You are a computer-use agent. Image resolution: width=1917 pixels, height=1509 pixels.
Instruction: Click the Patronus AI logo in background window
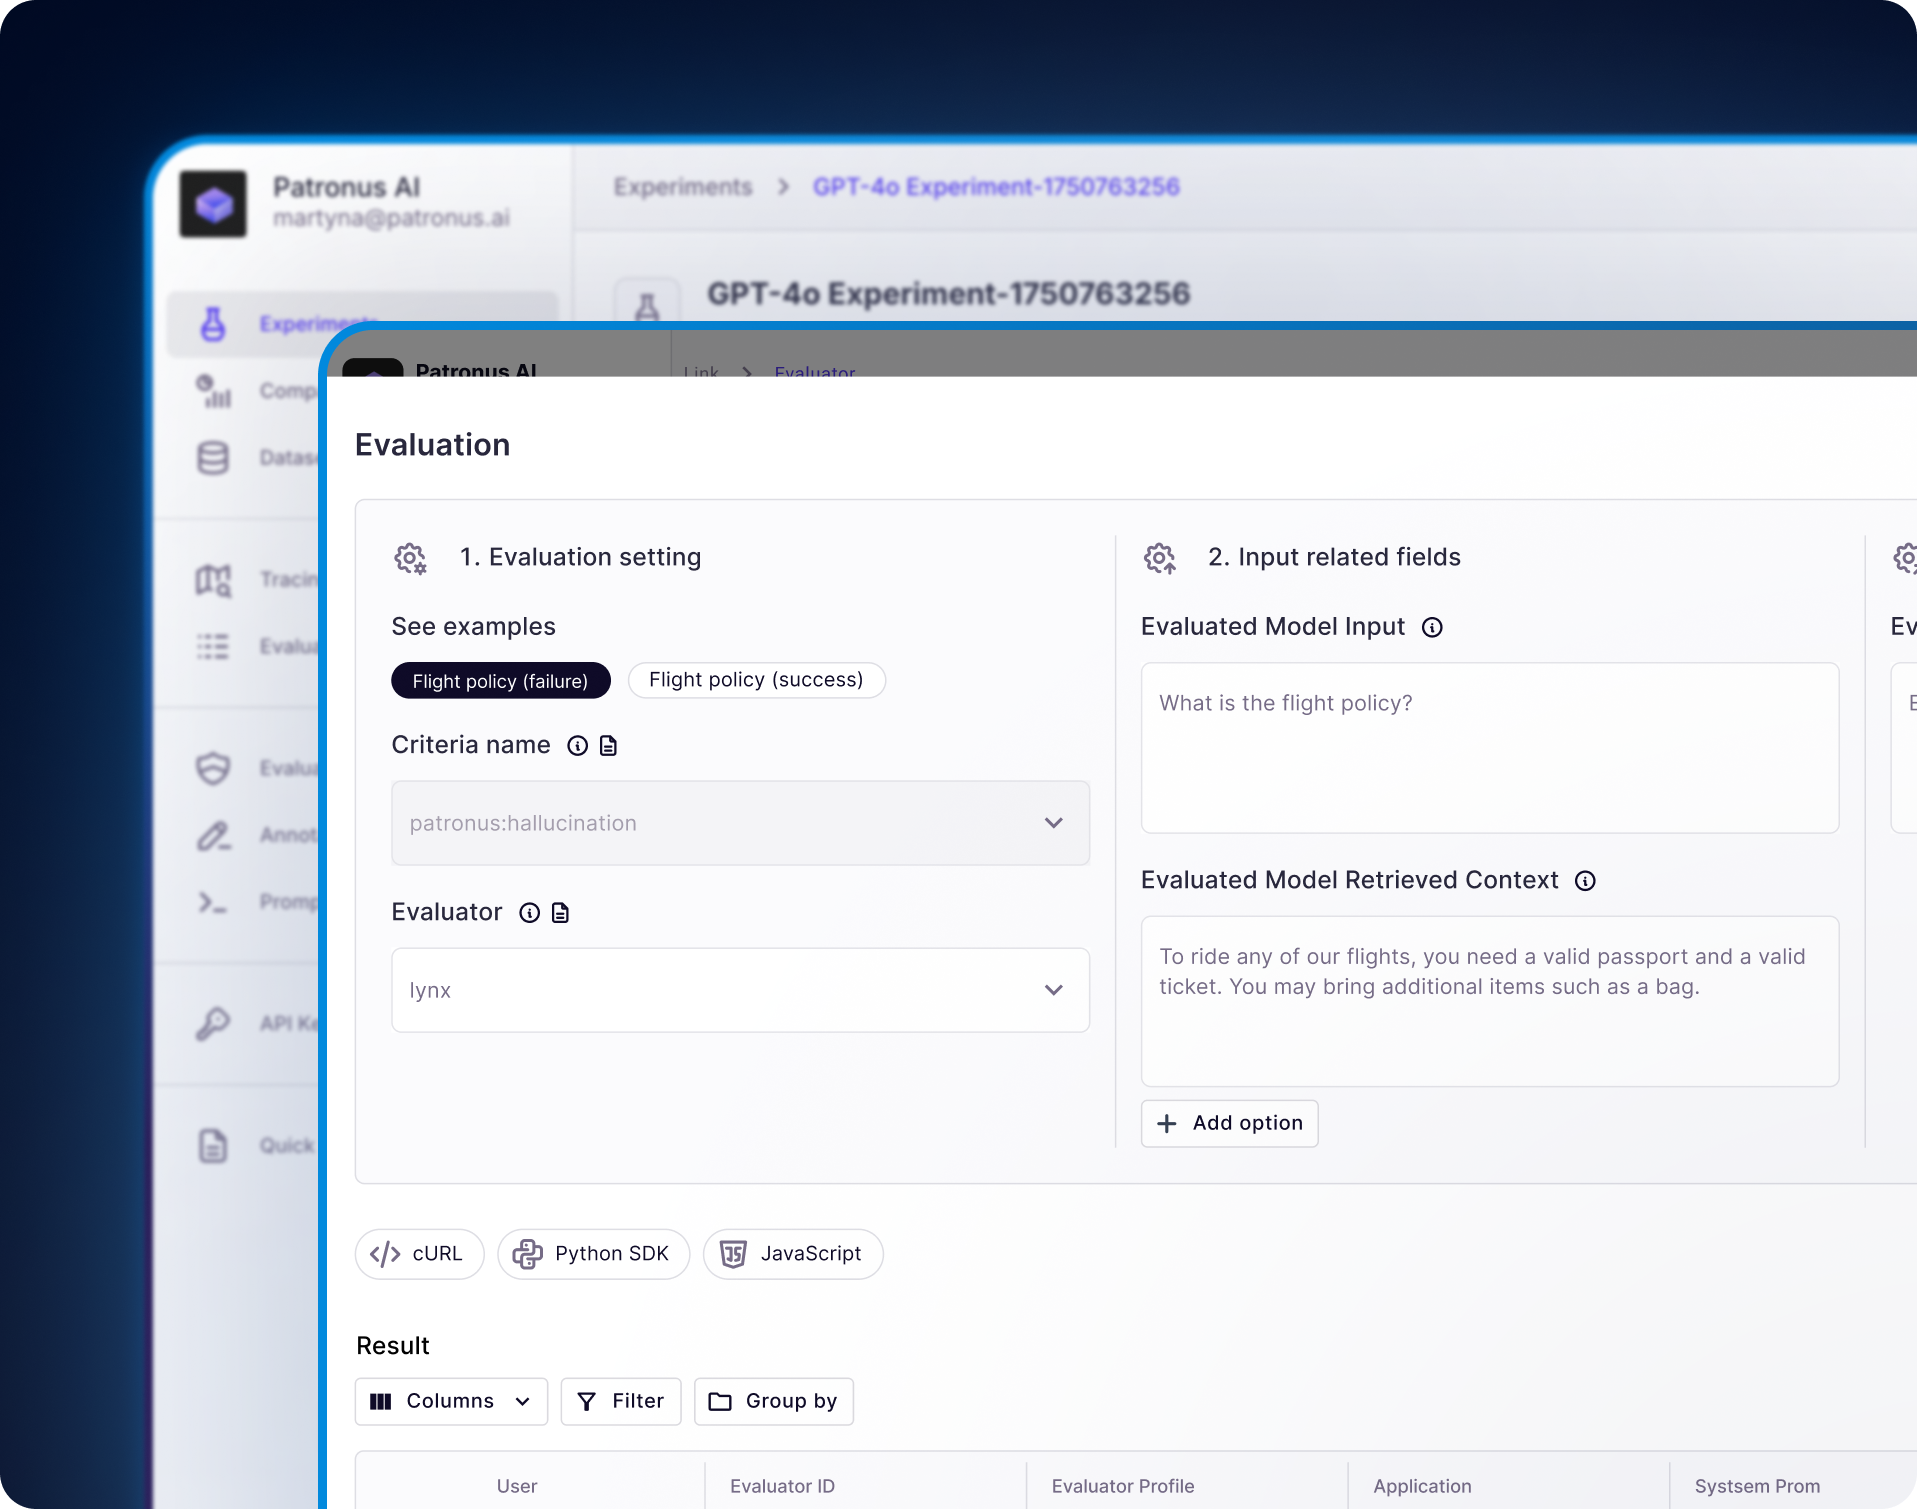[x=213, y=204]
